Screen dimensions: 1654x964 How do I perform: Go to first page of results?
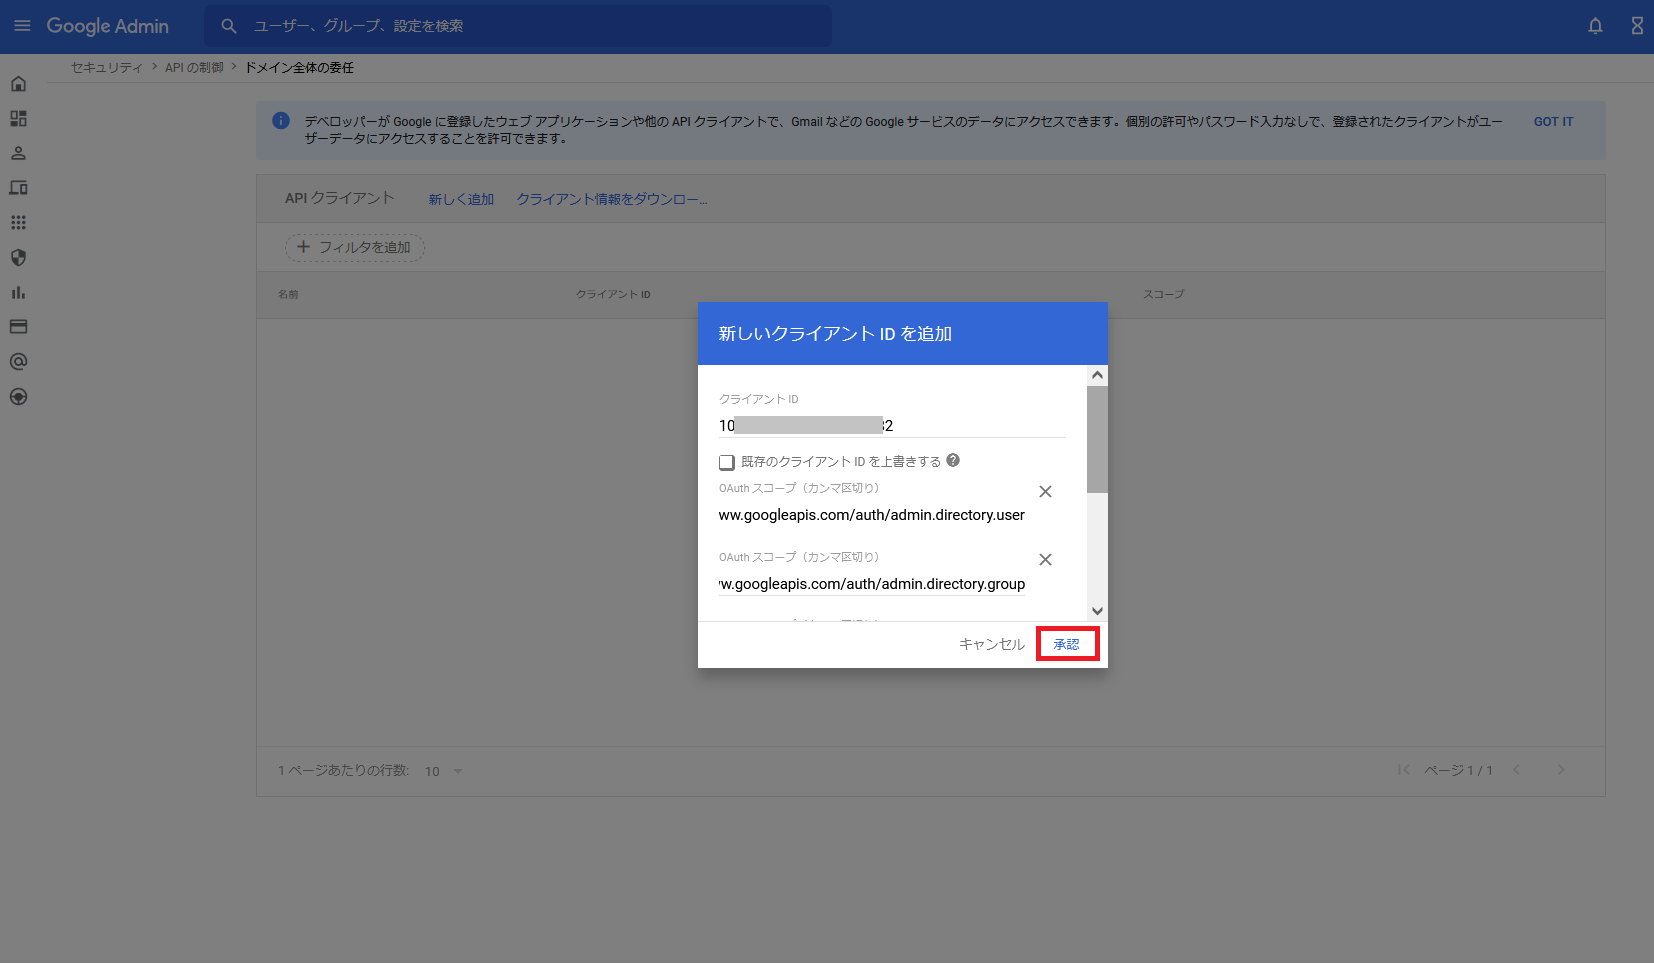tap(1403, 770)
